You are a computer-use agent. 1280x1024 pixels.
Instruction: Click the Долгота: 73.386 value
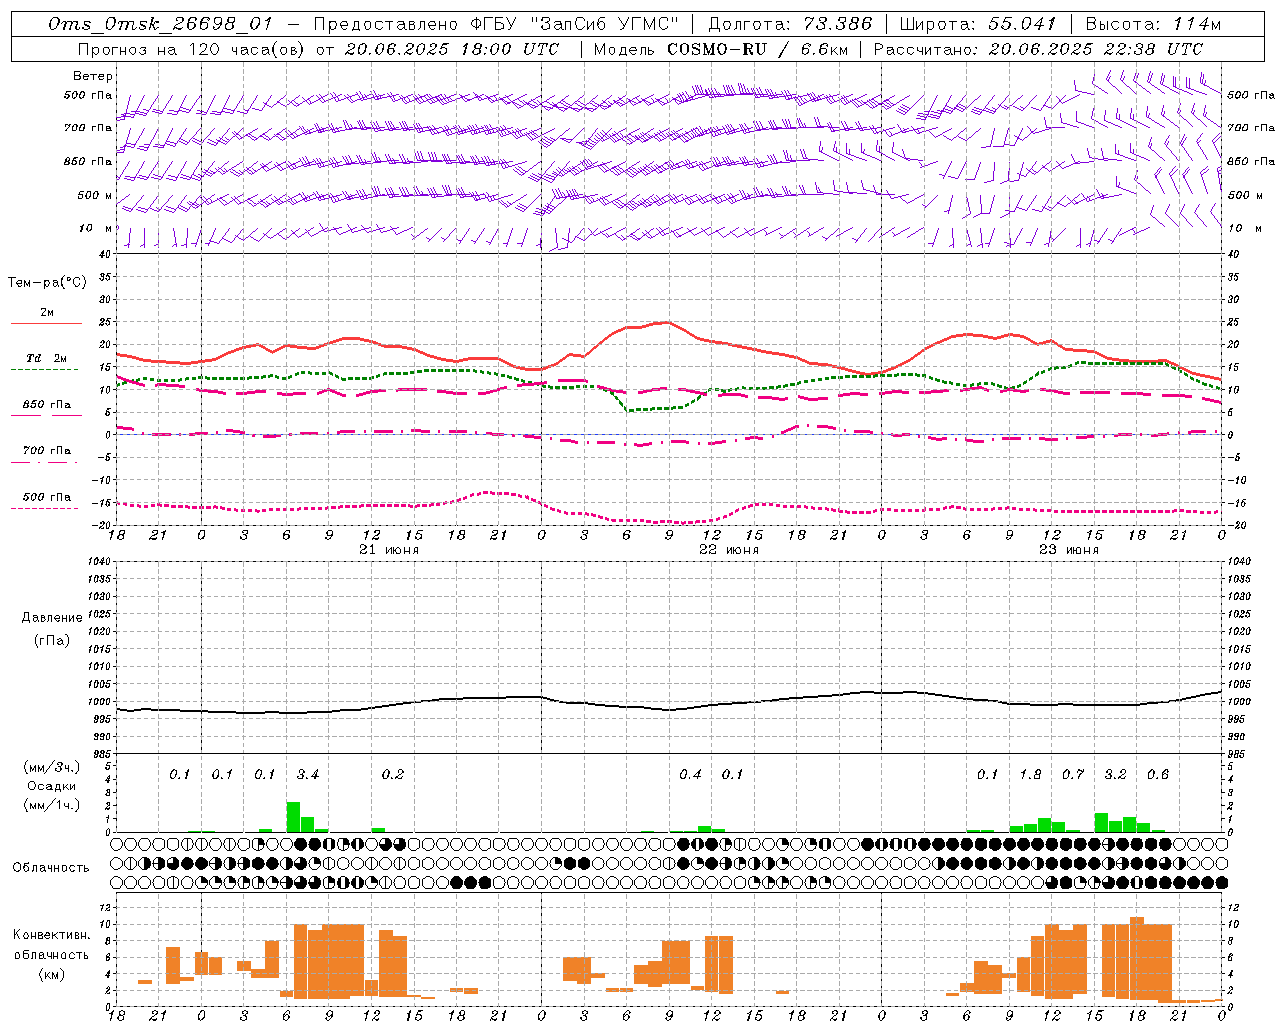click(x=790, y=24)
